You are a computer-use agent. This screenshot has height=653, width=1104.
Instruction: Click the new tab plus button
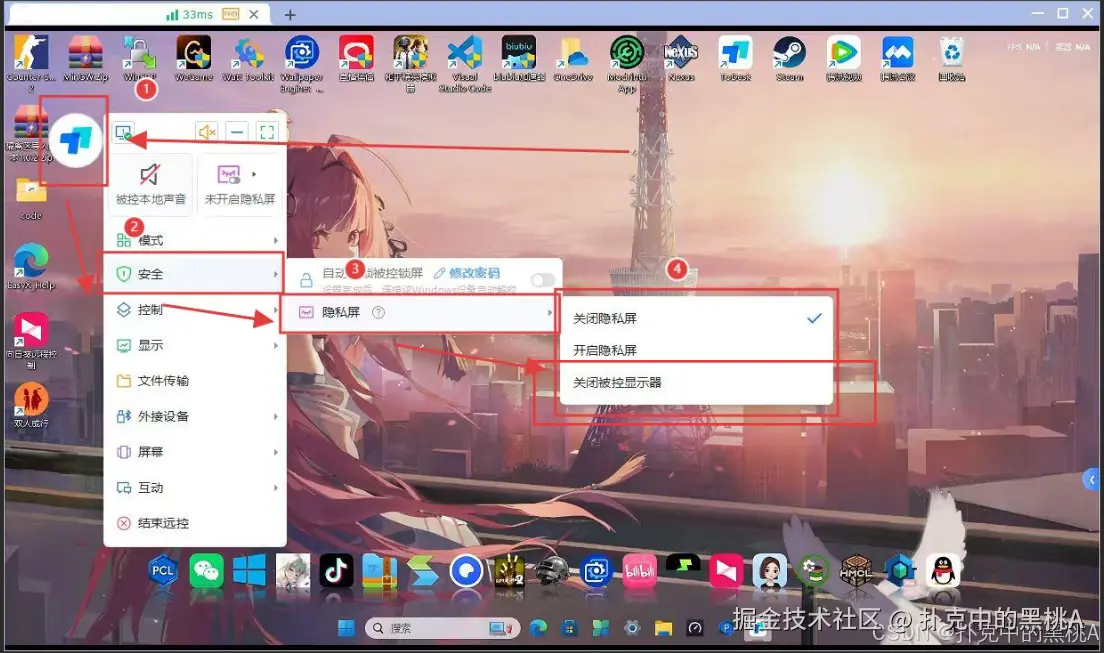coord(290,15)
